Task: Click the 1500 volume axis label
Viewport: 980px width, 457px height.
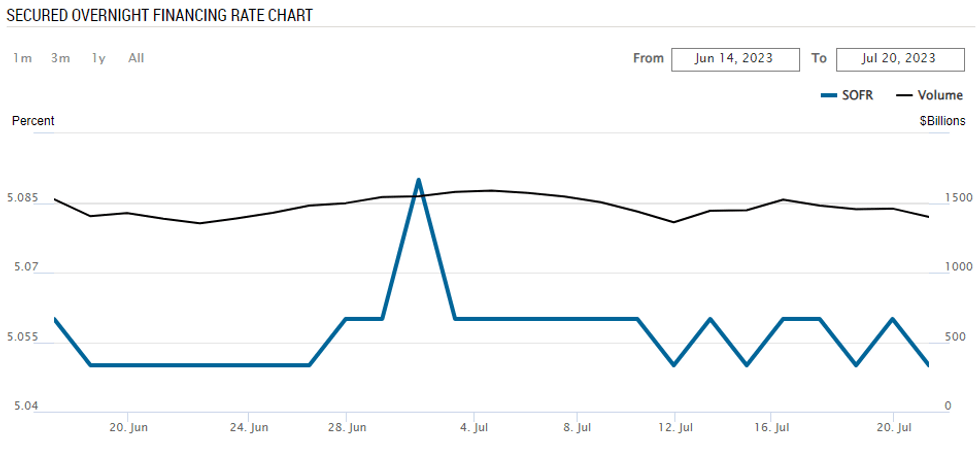Action: [959, 199]
